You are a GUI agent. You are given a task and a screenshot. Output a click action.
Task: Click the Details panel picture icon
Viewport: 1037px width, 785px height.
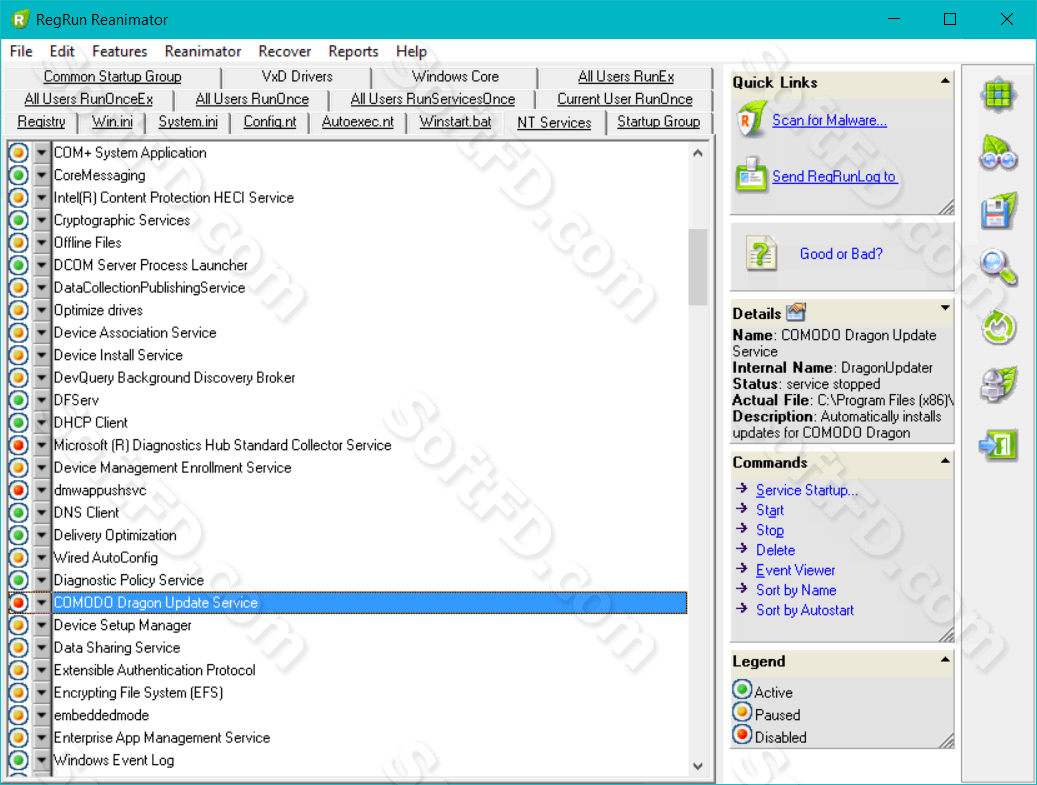(796, 312)
